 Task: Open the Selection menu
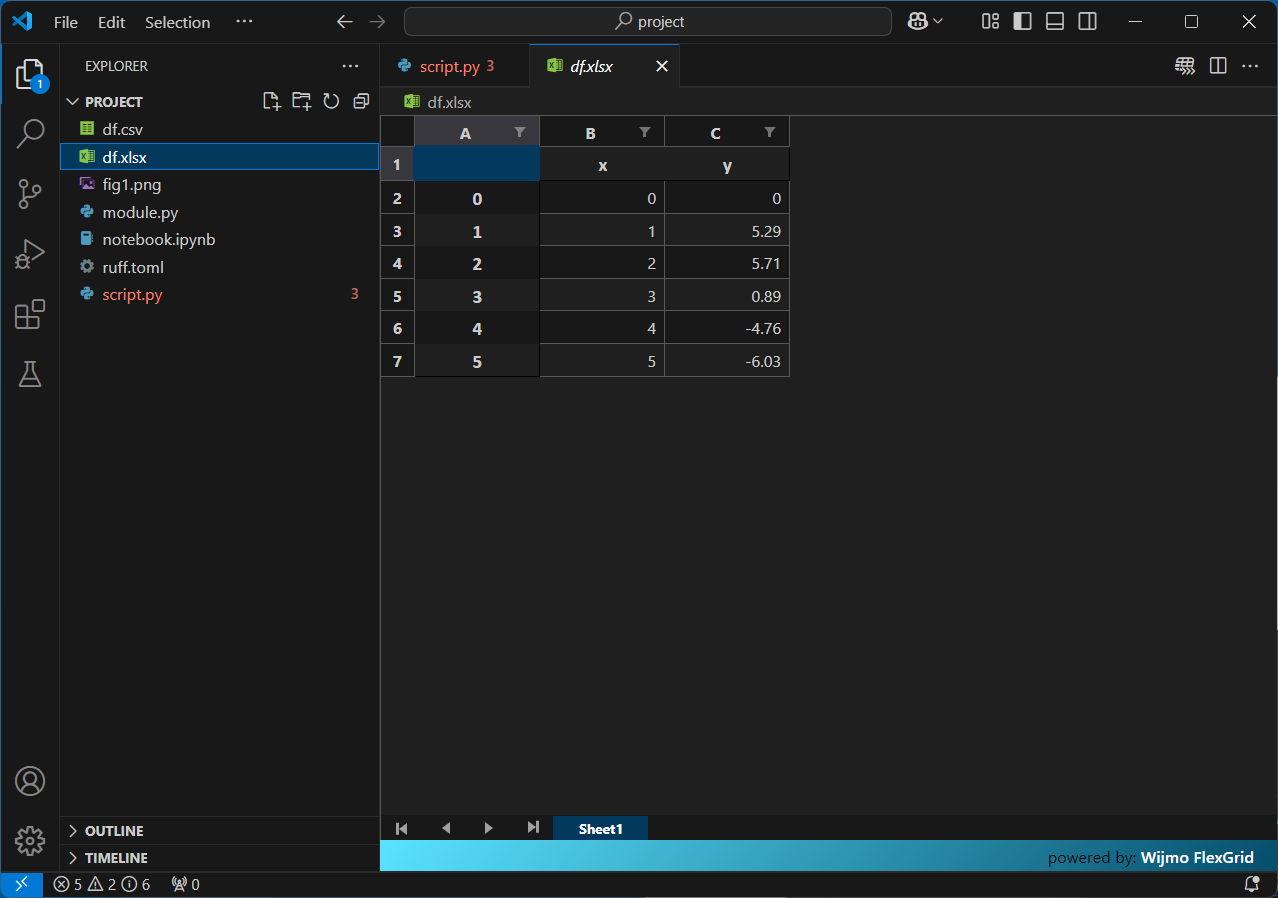(x=177, y=22)
